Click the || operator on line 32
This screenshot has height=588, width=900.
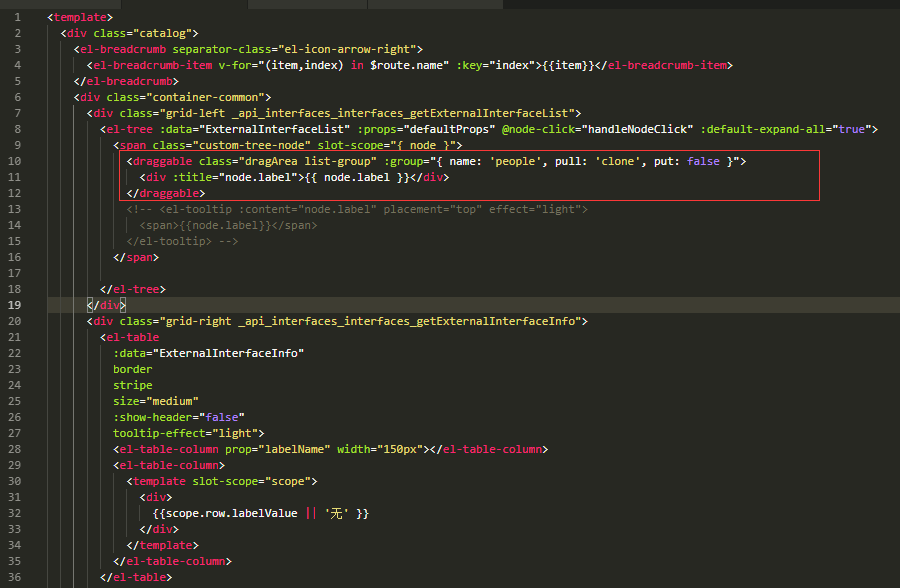click(311, 513)
